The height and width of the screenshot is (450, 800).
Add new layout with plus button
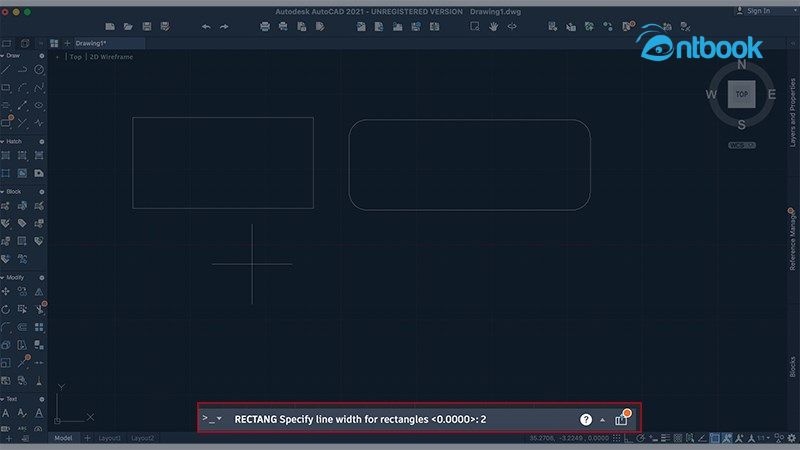coord(87,438)
